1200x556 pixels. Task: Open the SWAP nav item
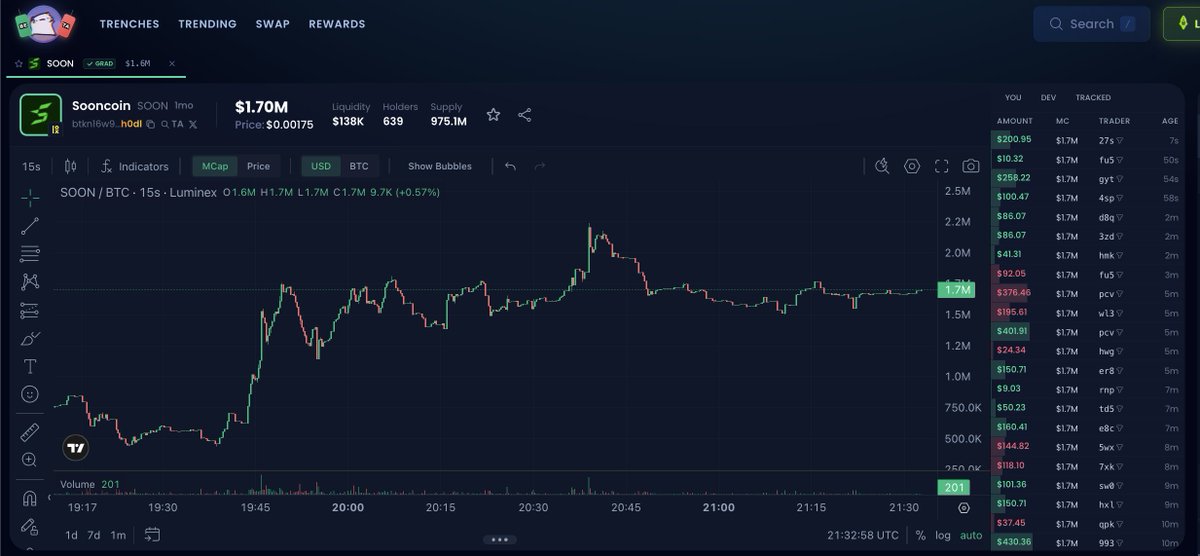click(x=272, y=24)
